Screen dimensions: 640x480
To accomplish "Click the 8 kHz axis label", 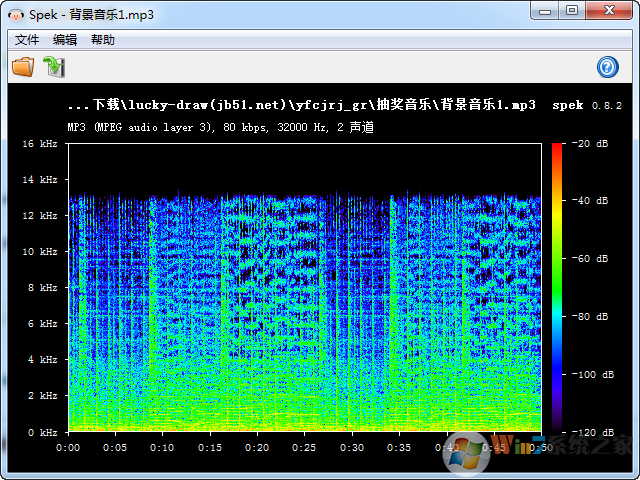I will (42, 288).
